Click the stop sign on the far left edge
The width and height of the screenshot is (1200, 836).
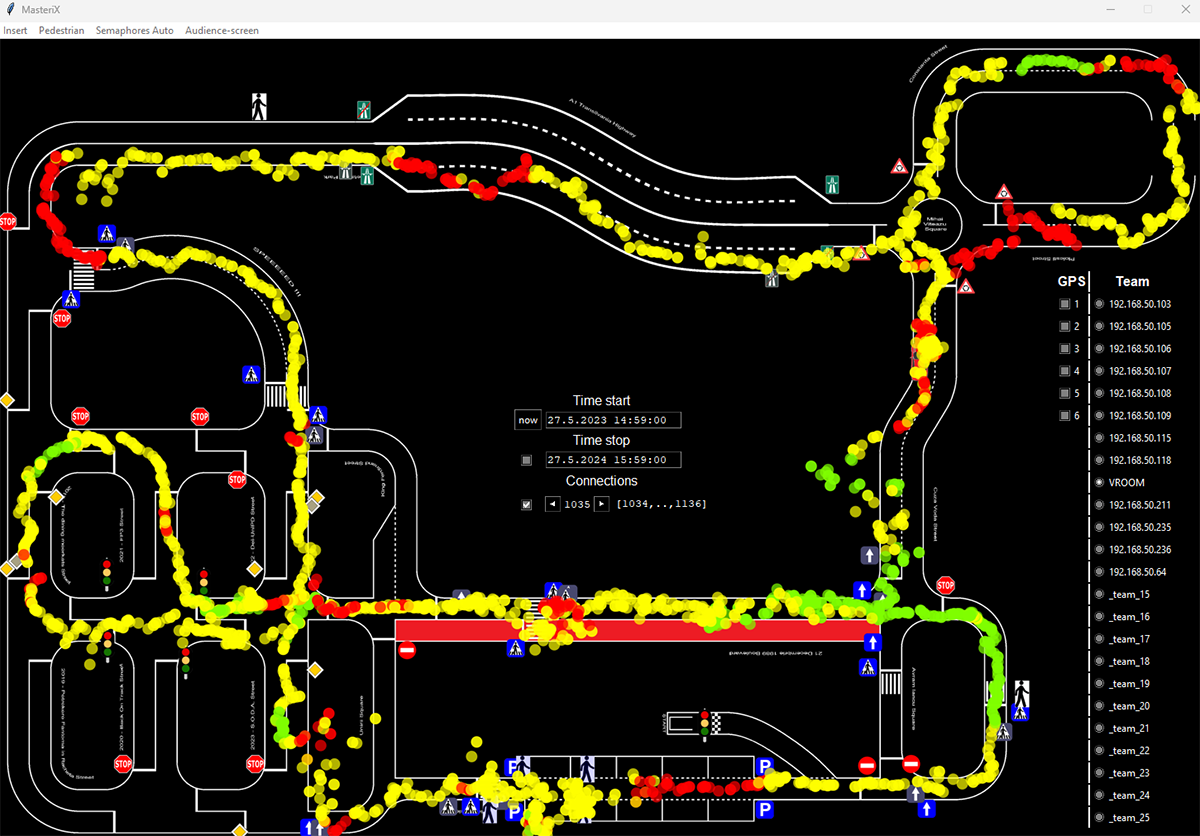coord(8,221)
